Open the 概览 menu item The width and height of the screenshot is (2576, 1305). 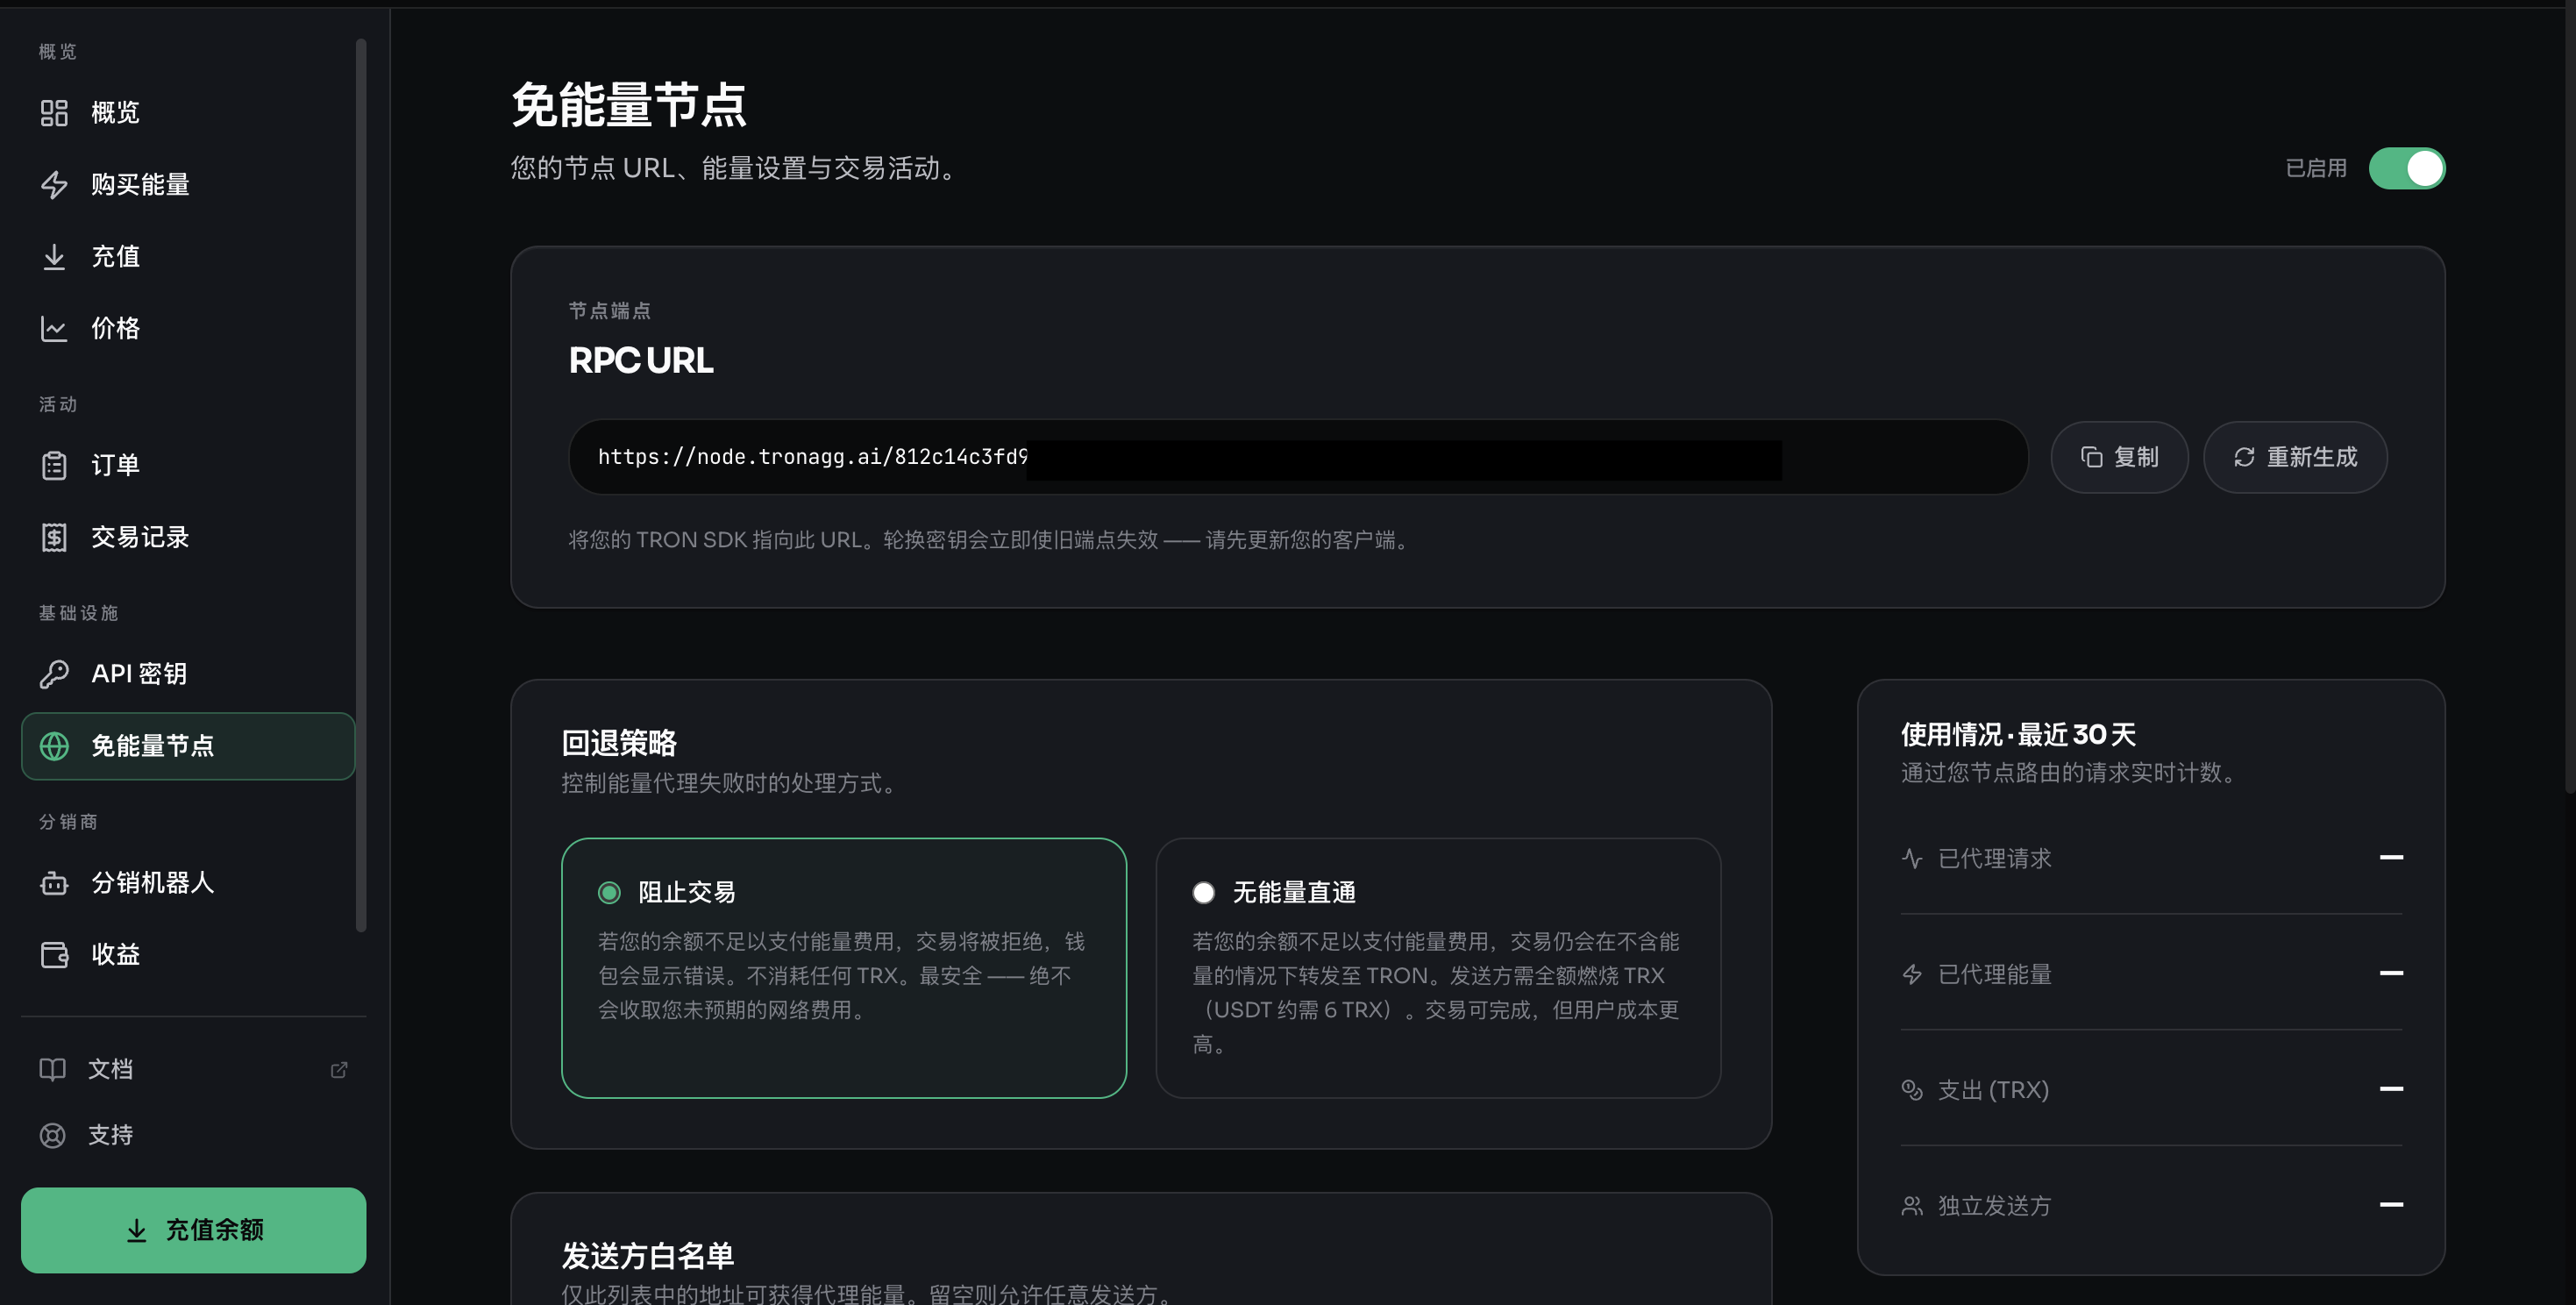coord(188,113)
